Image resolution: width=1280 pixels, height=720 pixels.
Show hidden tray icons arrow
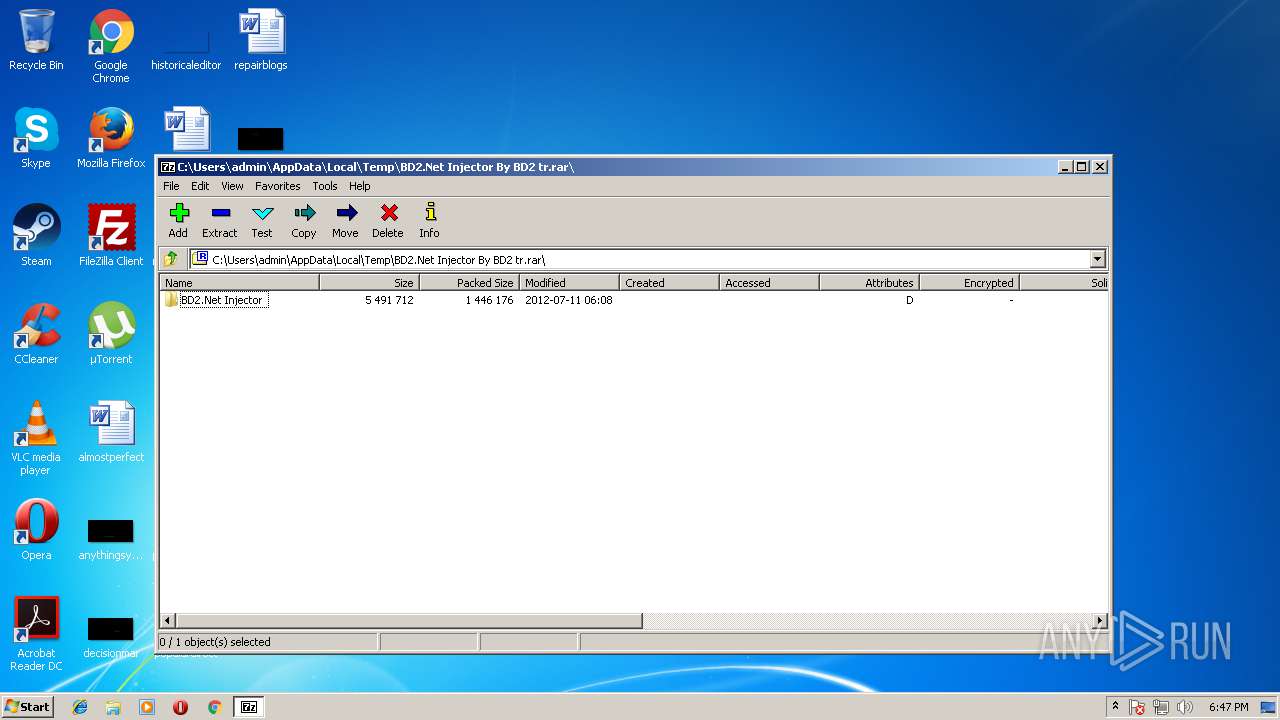(x=1116, y=707)
